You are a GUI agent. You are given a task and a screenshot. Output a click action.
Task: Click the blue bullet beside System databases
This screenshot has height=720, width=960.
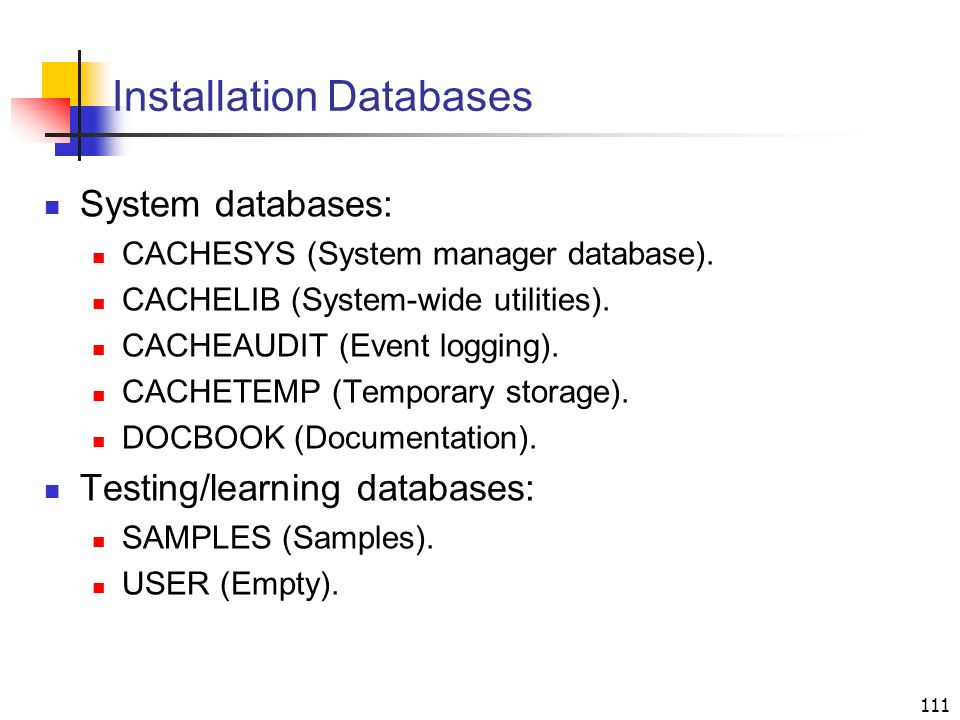coord(52,207)
